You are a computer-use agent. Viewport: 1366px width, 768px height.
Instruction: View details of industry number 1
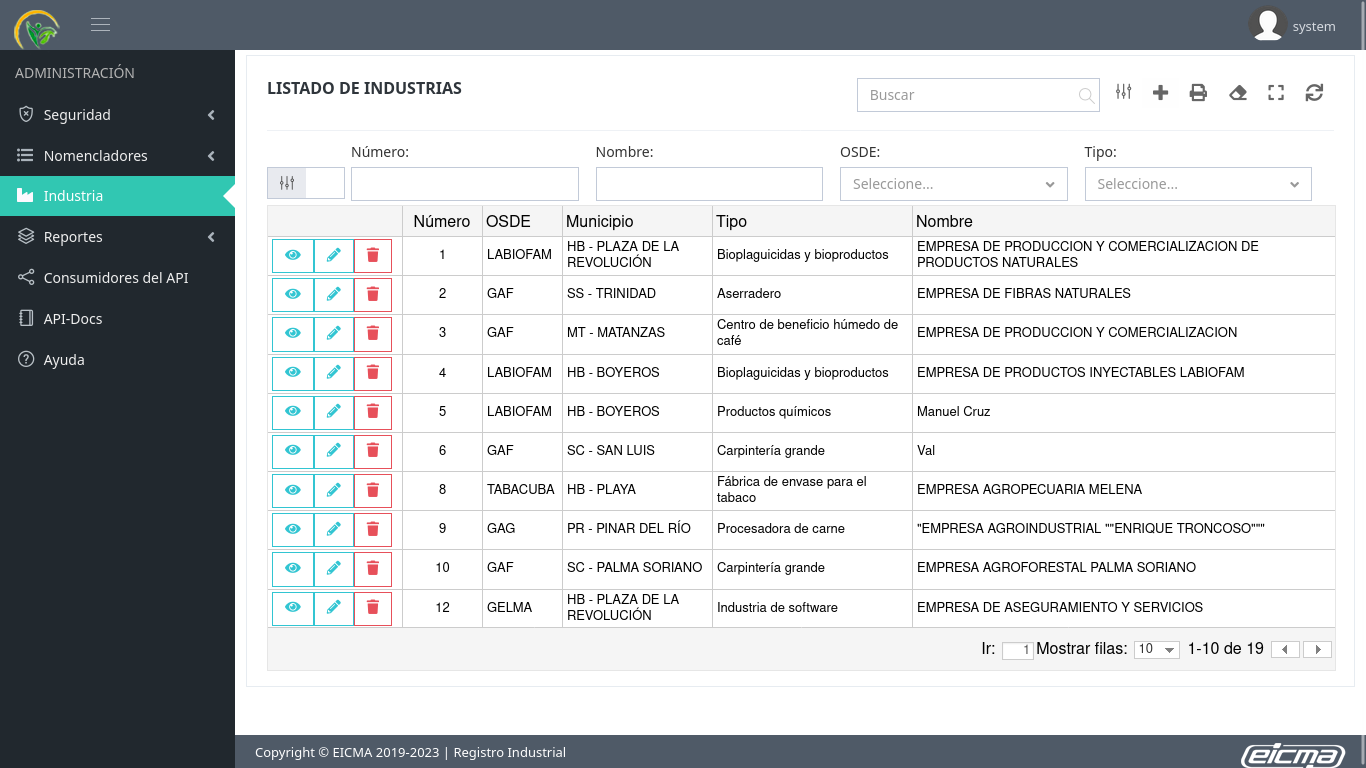coord(293,256)
